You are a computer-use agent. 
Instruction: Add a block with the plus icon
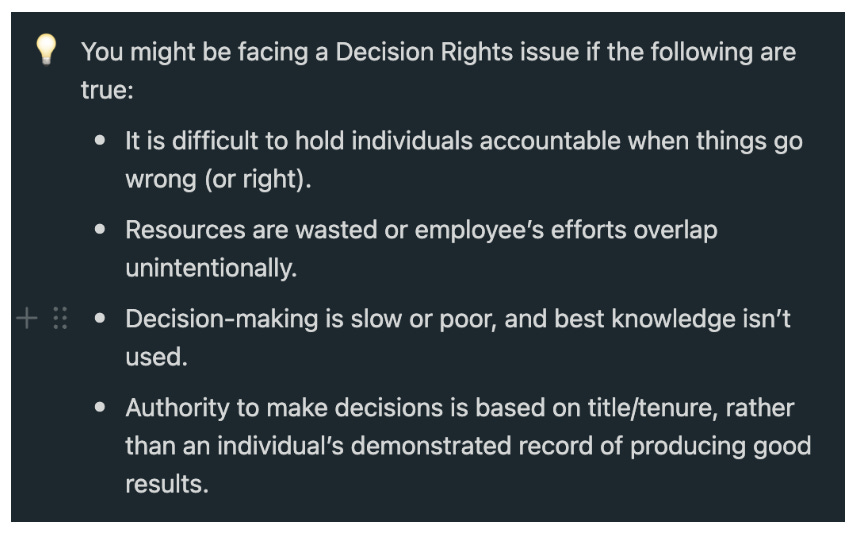click(x=27, y=318)
